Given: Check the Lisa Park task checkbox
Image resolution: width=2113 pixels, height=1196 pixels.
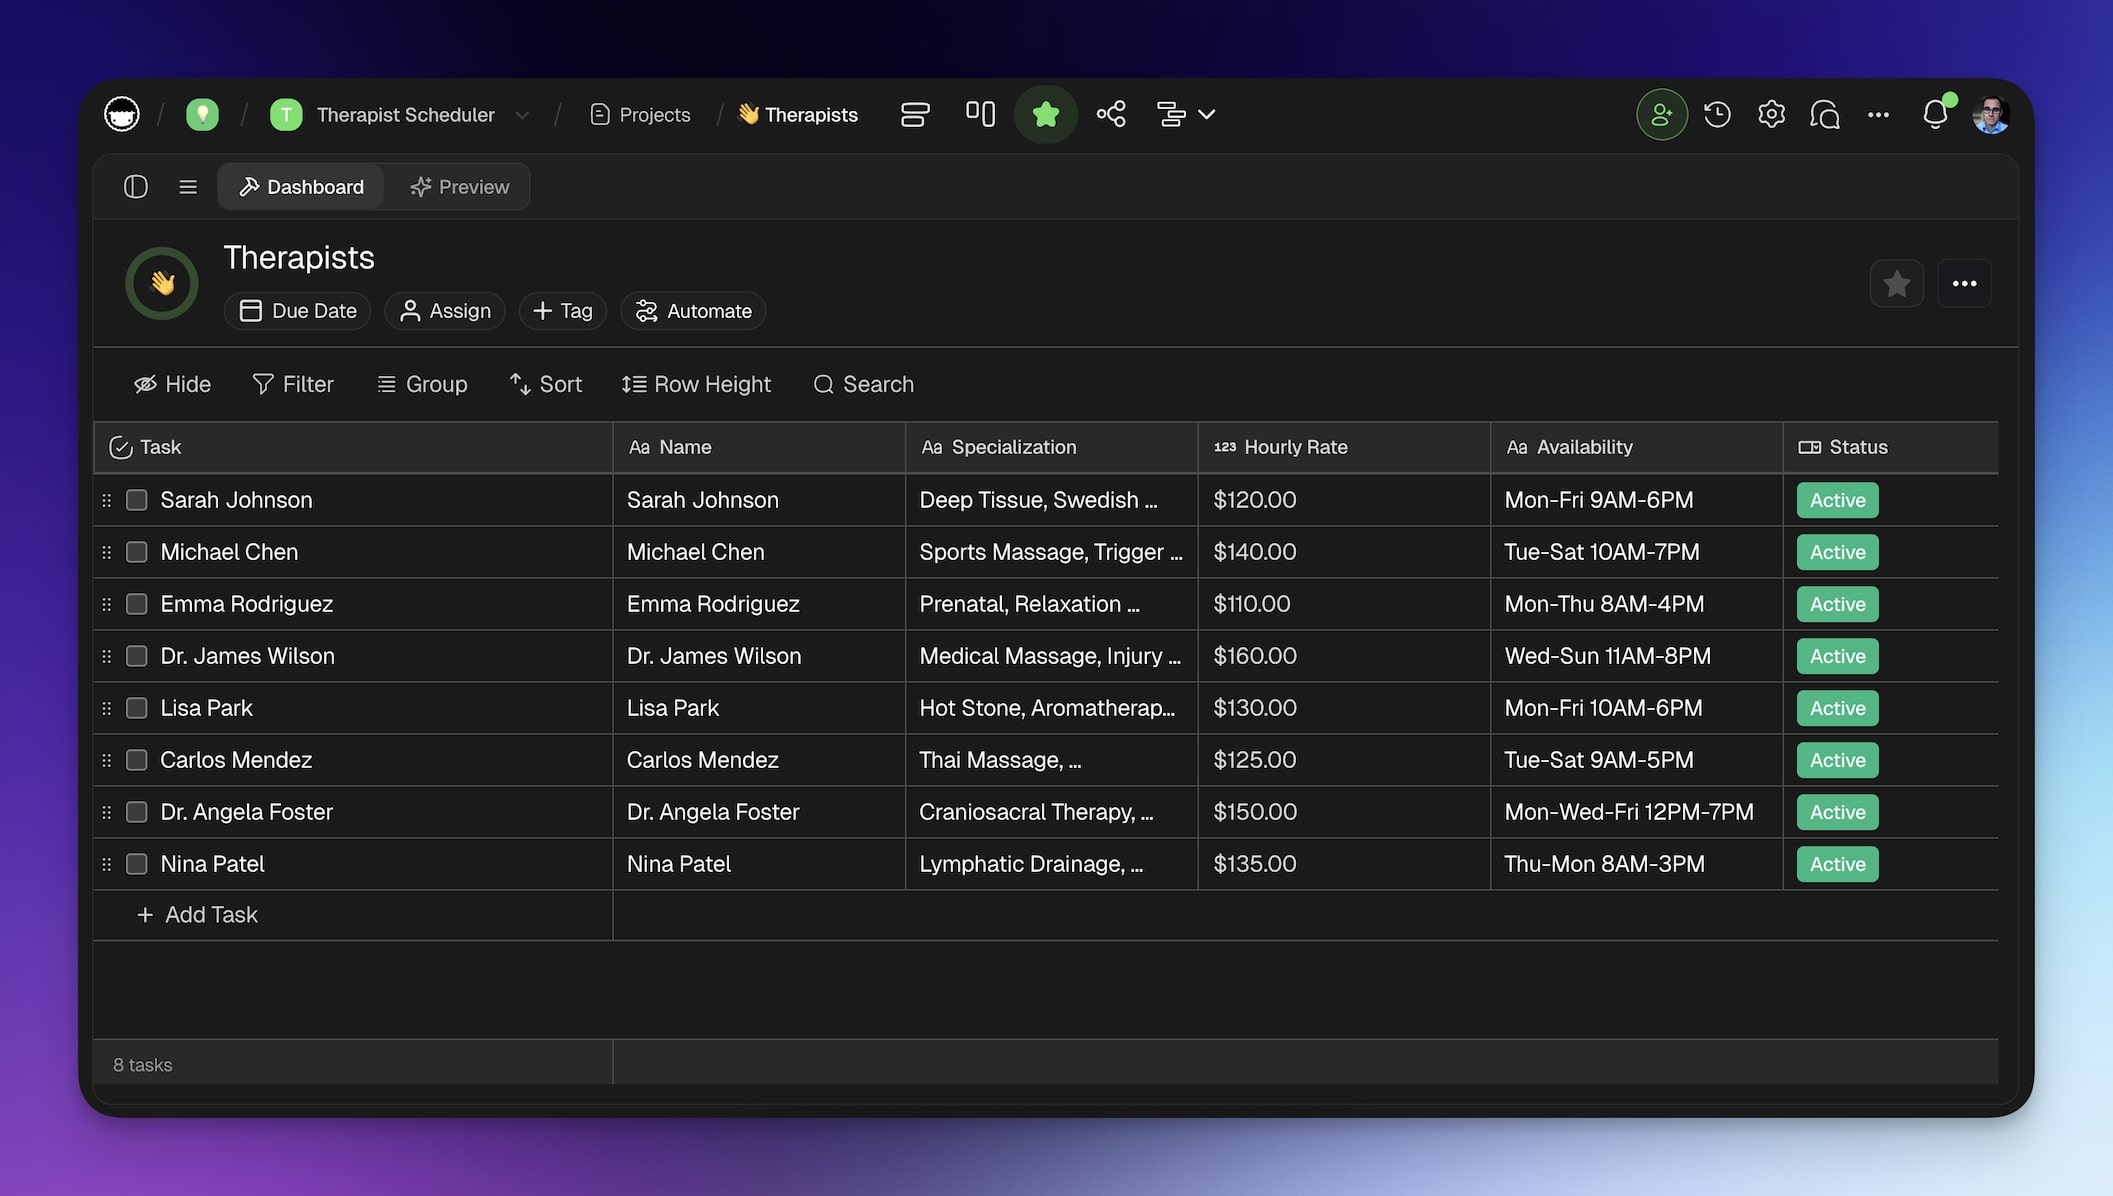Looking at the screenshot, I should click(137, 708).
